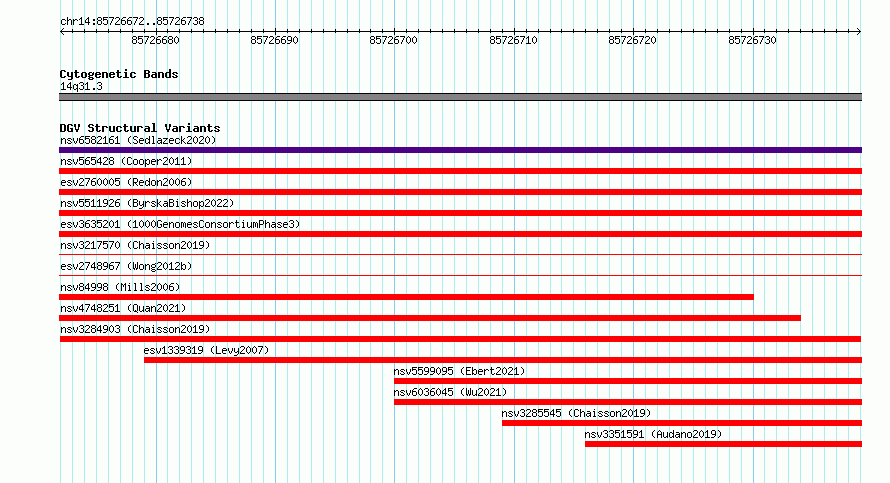The height and width of the screenshot is (483, 890).
Task: Click the red nsv4748251 variant bar
Action: click(x=430, y=318)
